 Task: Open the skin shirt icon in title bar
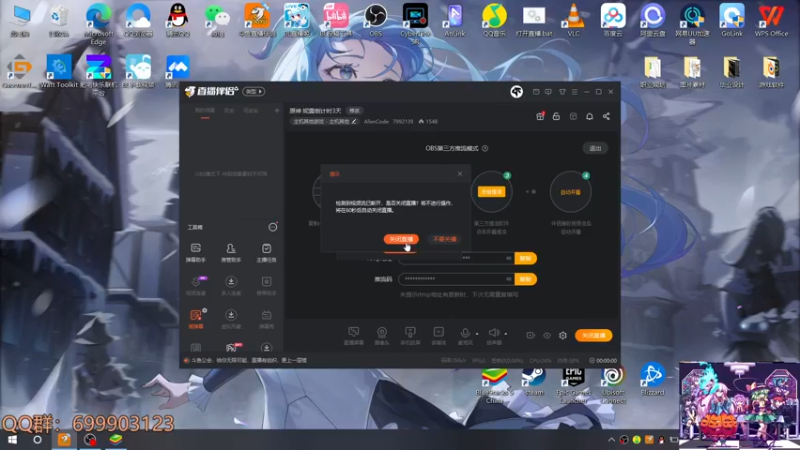tap(562, 92)
